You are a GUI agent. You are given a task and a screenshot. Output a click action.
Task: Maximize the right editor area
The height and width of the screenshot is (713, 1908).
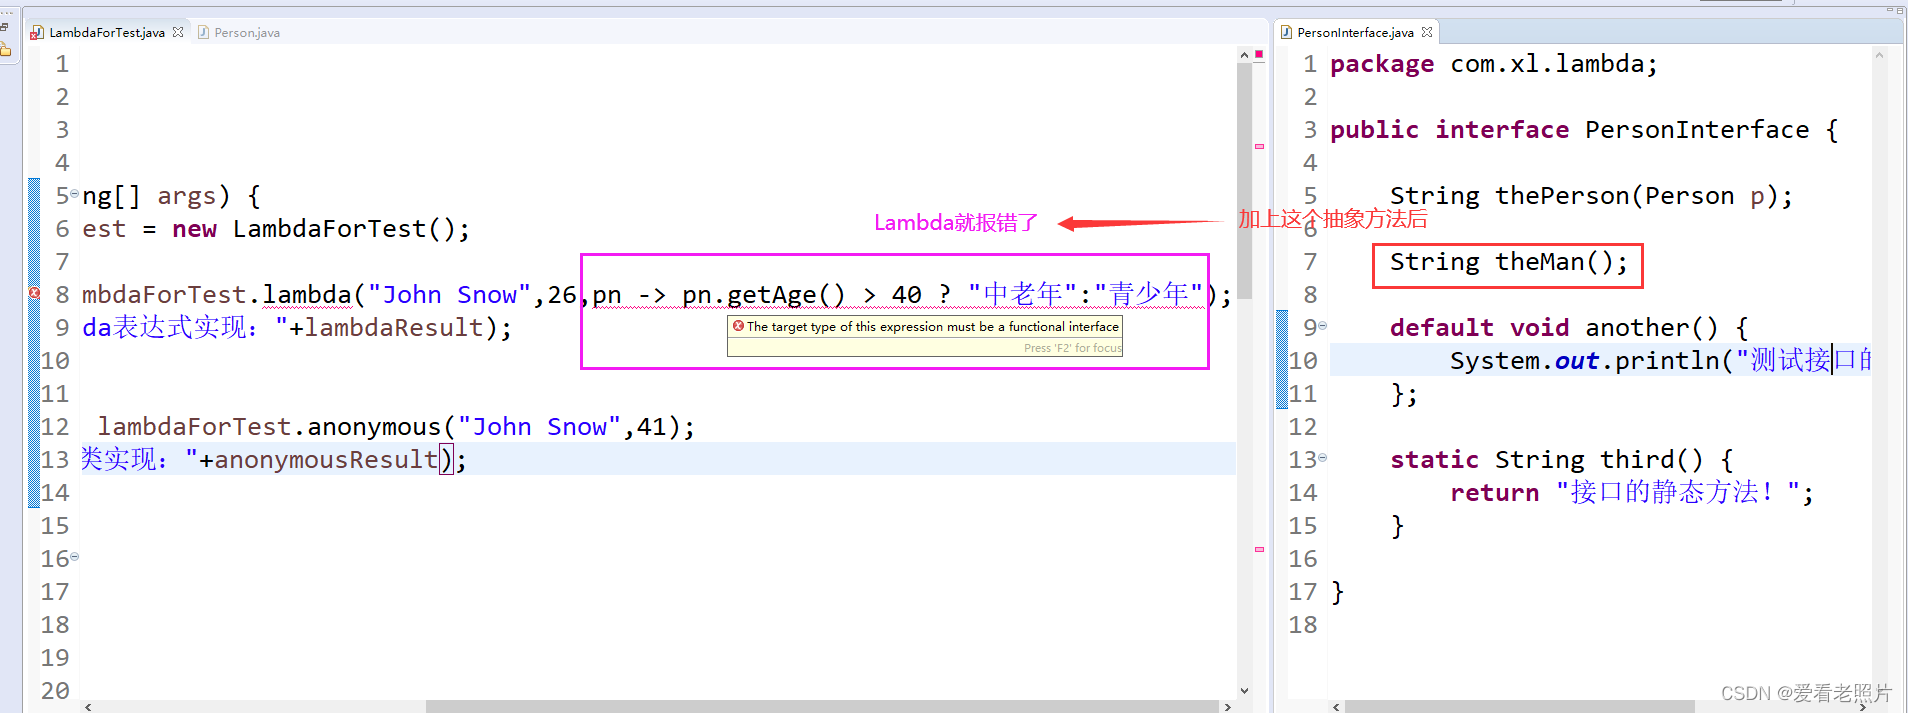[1900, 10]
